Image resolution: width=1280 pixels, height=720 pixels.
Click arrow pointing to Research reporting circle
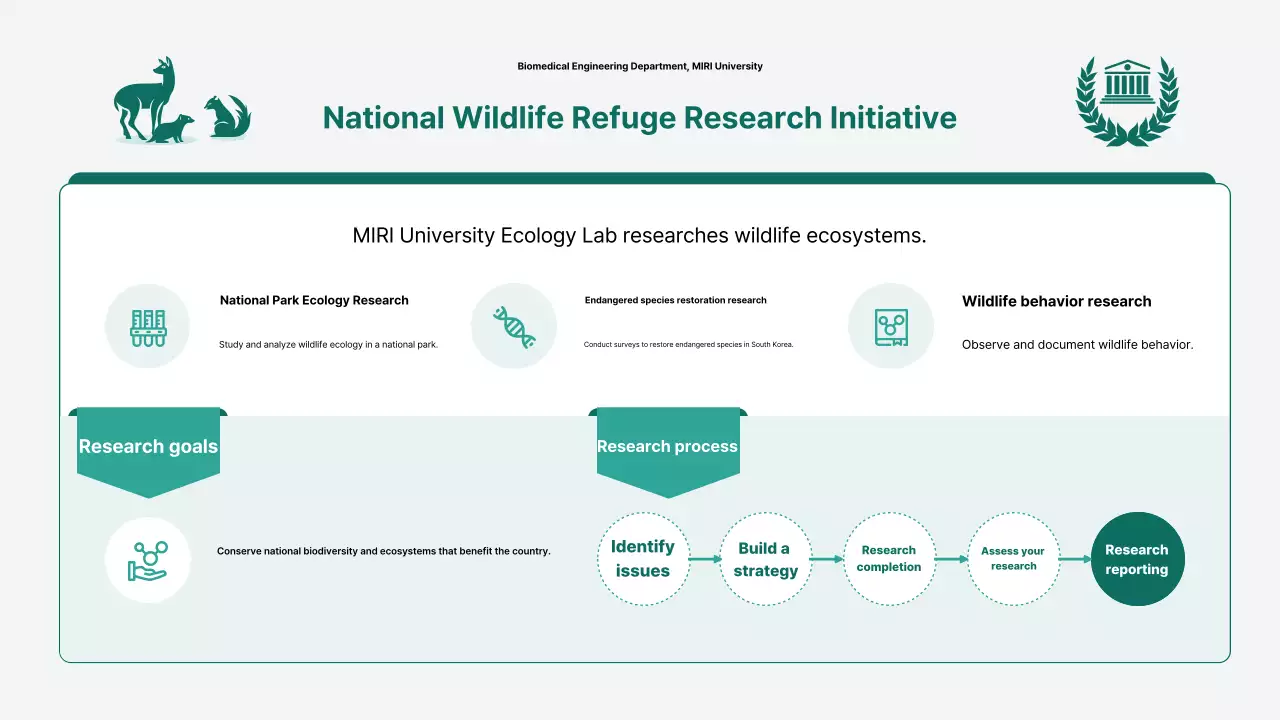tap(1075, 560)
